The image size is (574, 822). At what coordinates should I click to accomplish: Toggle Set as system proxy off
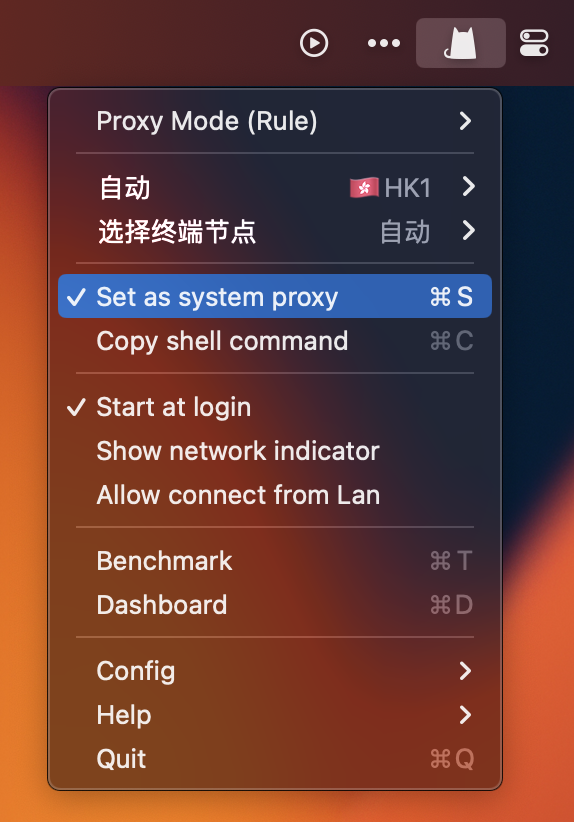point(275,296)
